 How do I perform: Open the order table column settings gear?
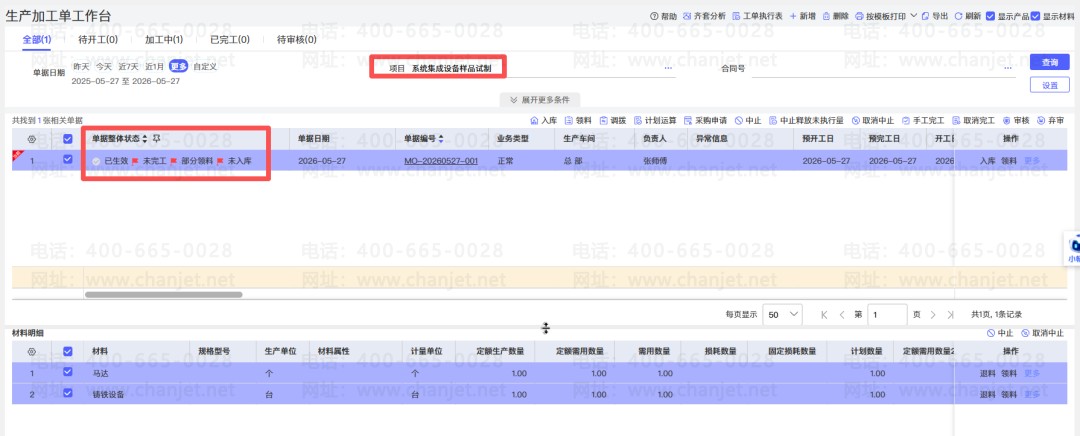pos(31,138)
